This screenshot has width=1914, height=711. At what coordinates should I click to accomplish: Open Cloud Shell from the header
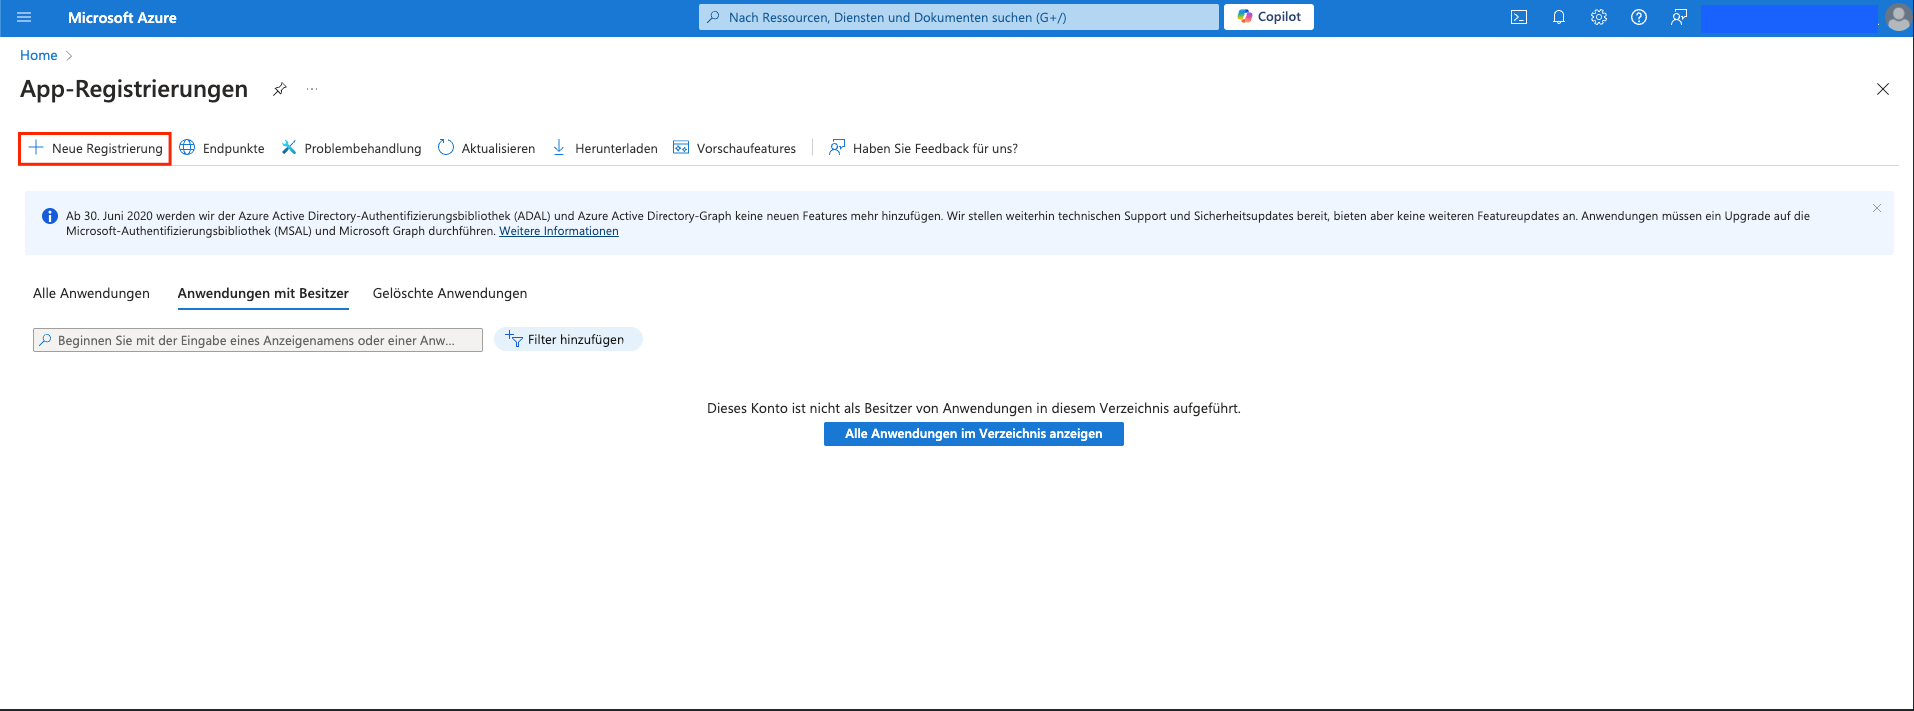pyautogui.click(x=1518, y=17)
